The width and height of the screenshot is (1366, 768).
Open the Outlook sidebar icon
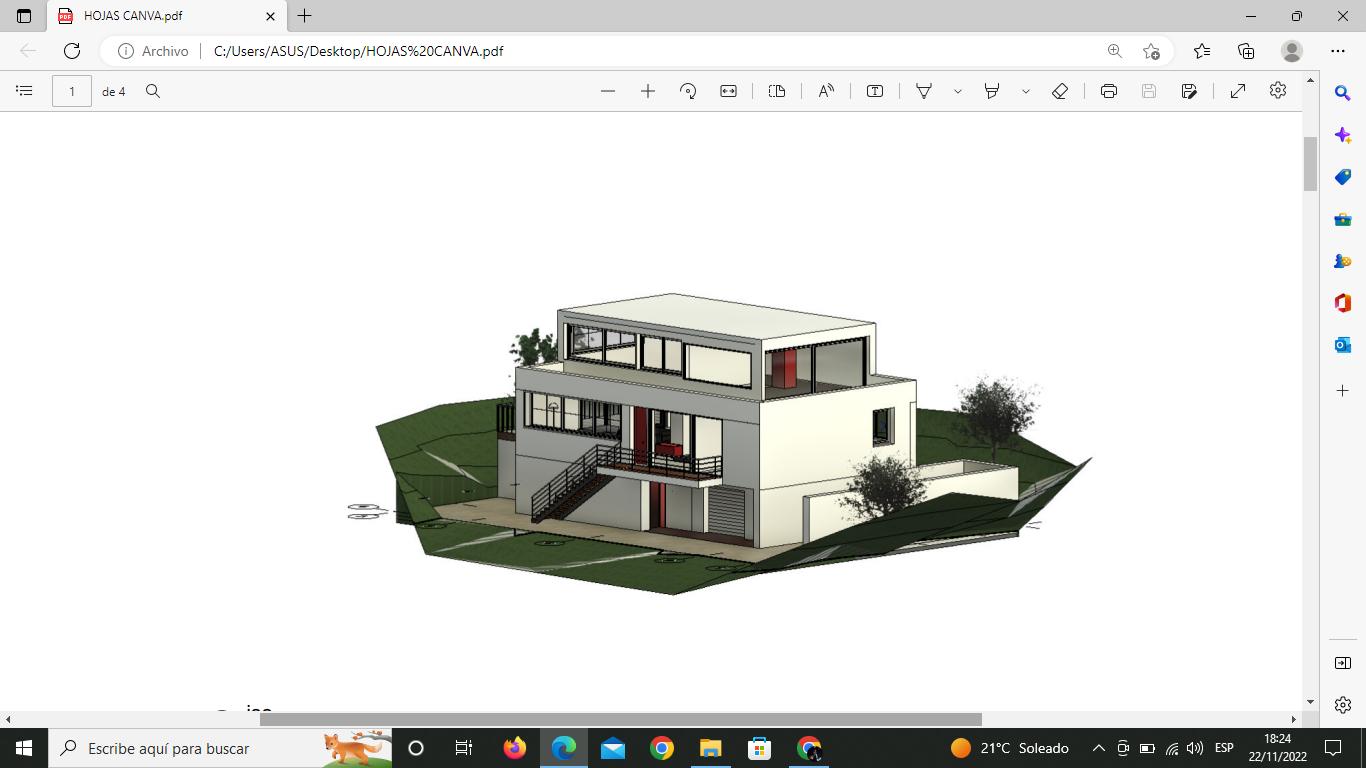point(1343,345)
